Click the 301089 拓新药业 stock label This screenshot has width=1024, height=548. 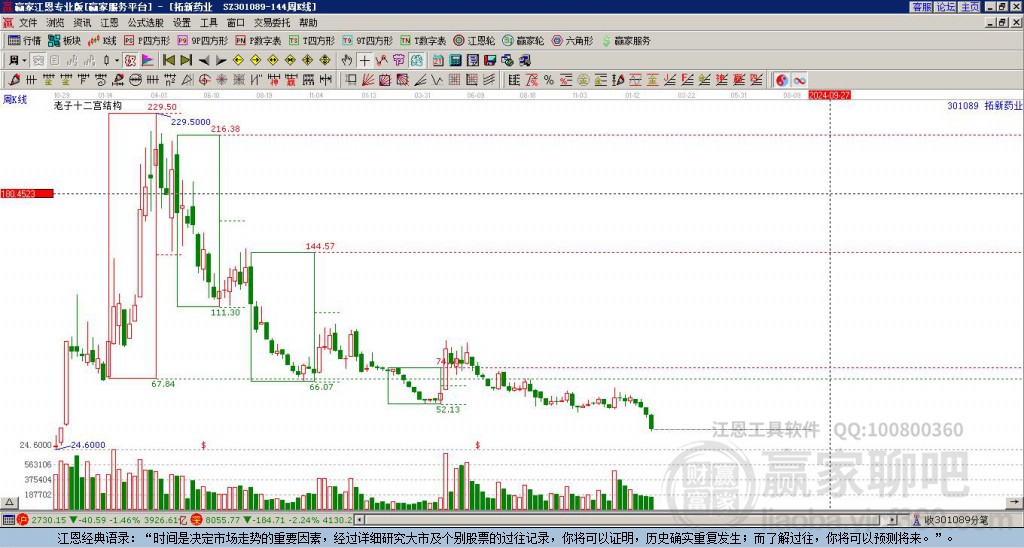985,105
